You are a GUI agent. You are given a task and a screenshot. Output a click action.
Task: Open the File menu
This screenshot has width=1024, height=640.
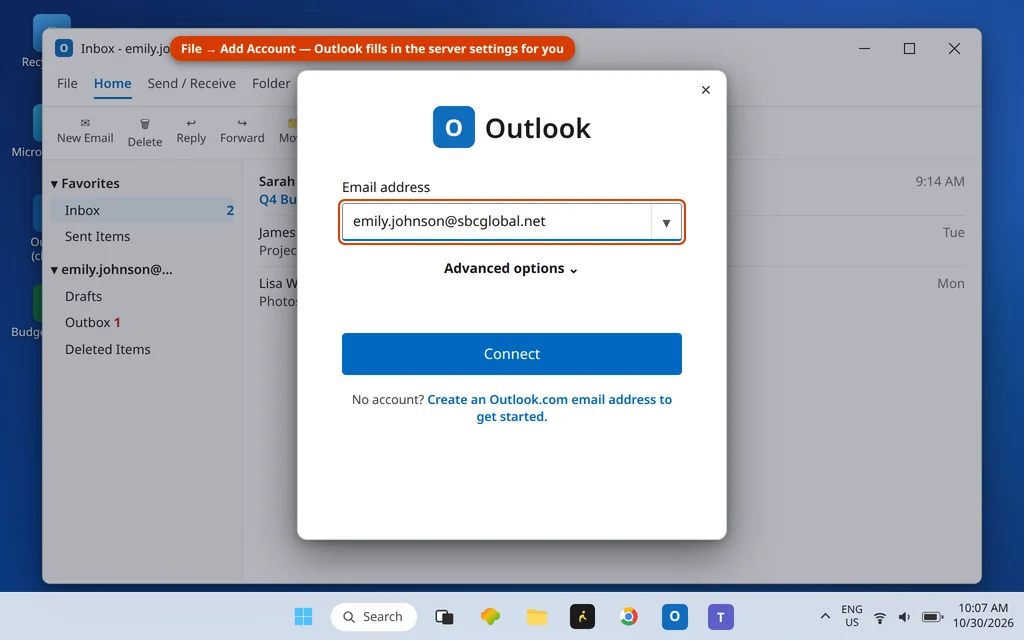[x=67, y=84]
